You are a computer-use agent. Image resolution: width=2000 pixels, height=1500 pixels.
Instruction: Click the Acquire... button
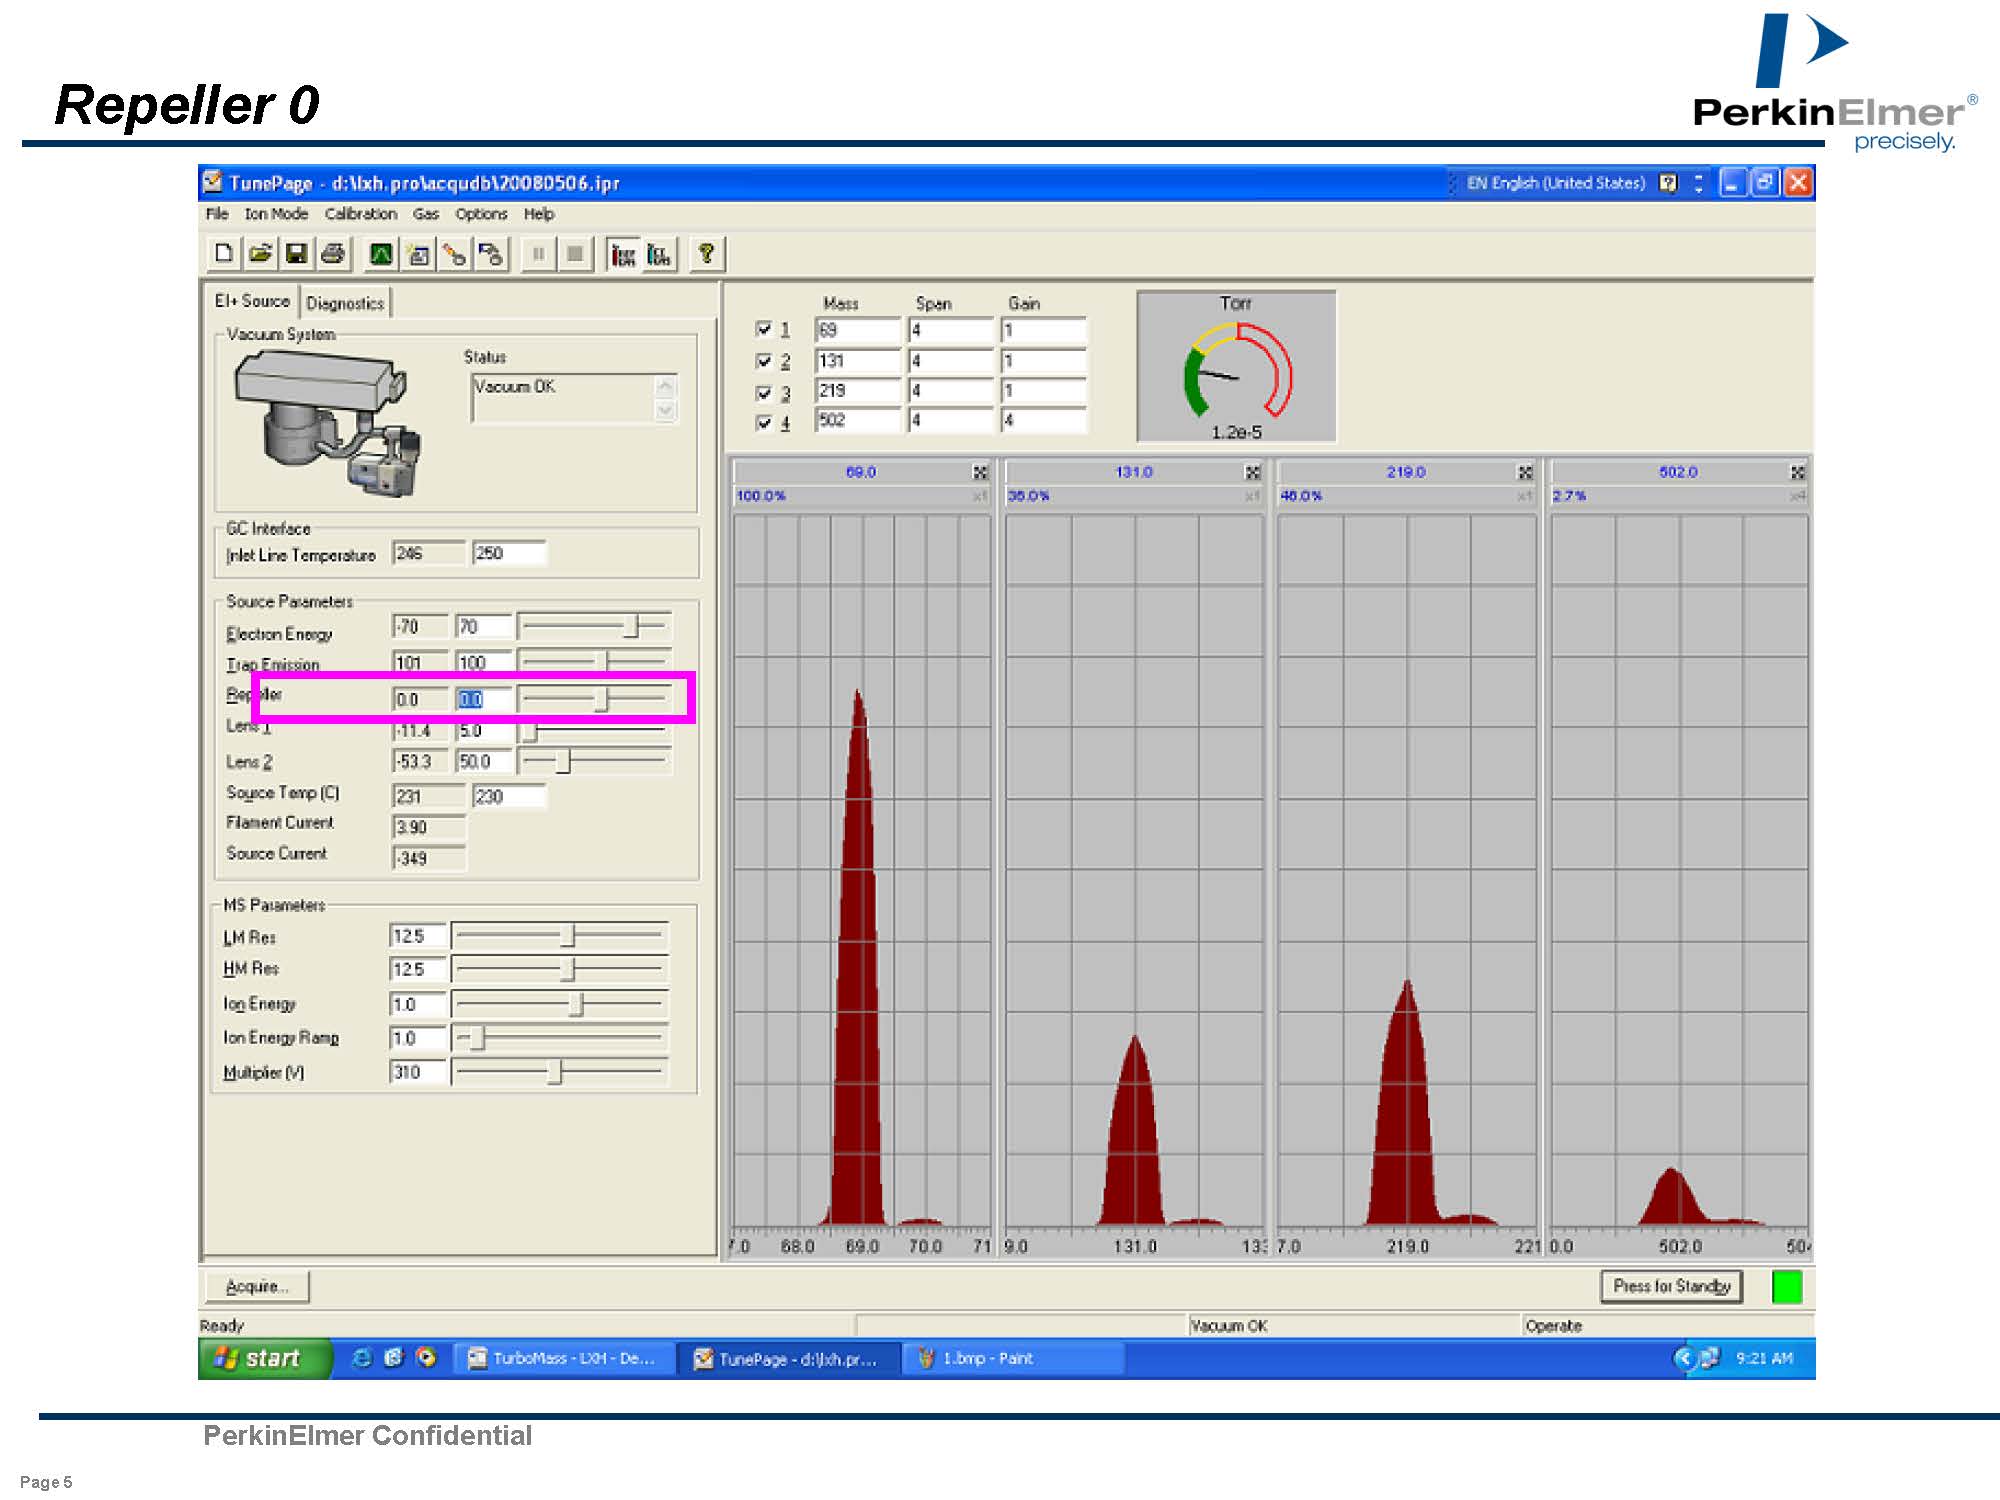coord(257,1286)
